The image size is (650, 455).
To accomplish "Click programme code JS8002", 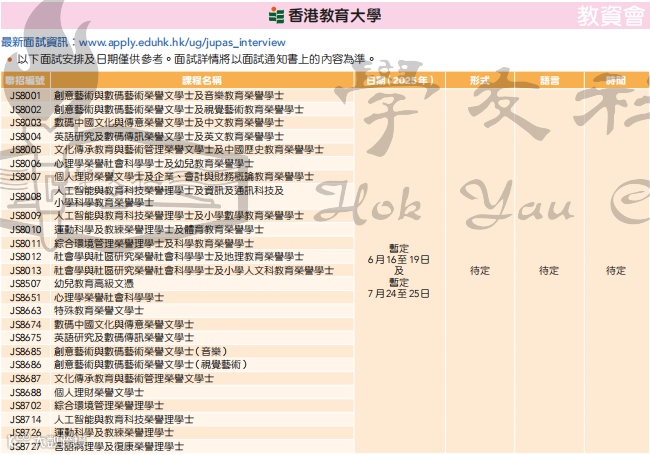I will tap(25, 109).
